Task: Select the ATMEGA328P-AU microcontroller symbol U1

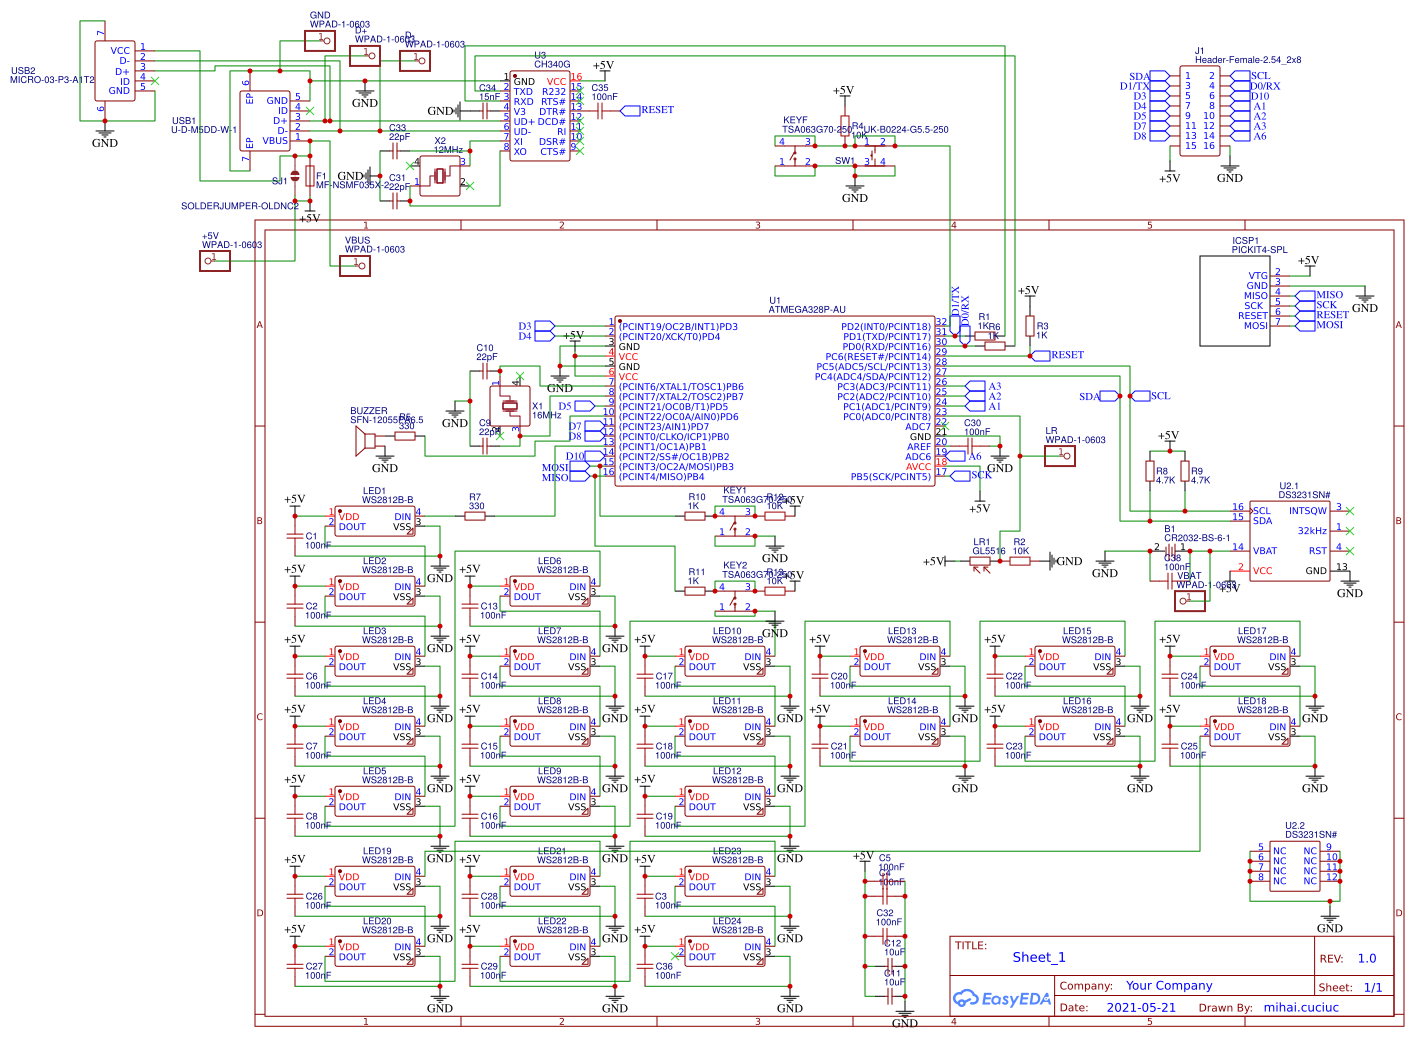Action: click(775, 400)
